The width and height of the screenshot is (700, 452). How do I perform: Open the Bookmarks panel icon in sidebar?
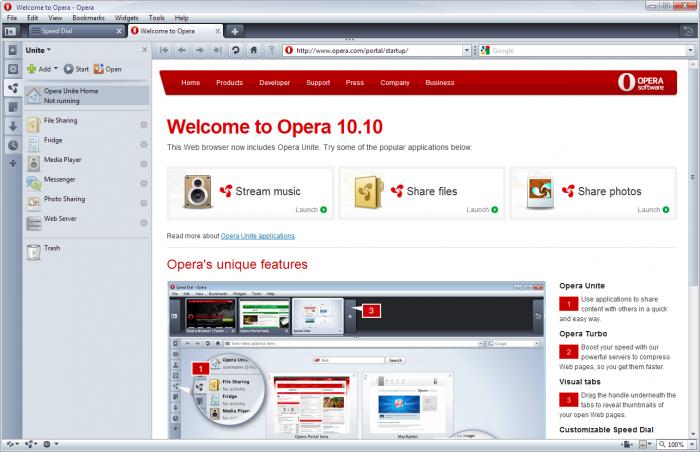click(13, 50)
